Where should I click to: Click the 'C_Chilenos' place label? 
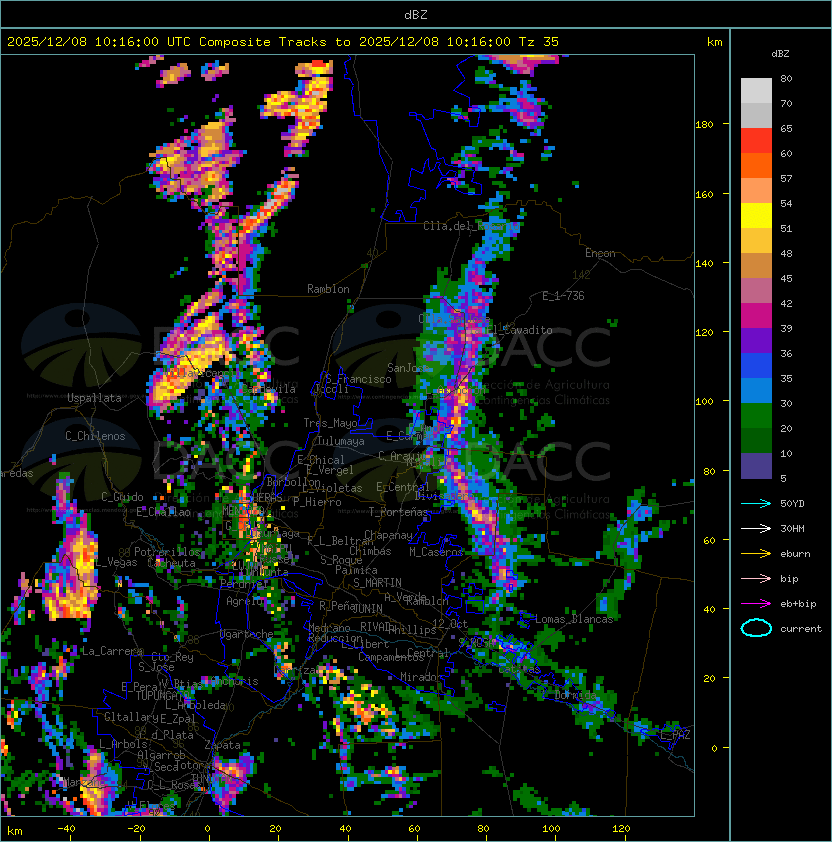[95, 436]
